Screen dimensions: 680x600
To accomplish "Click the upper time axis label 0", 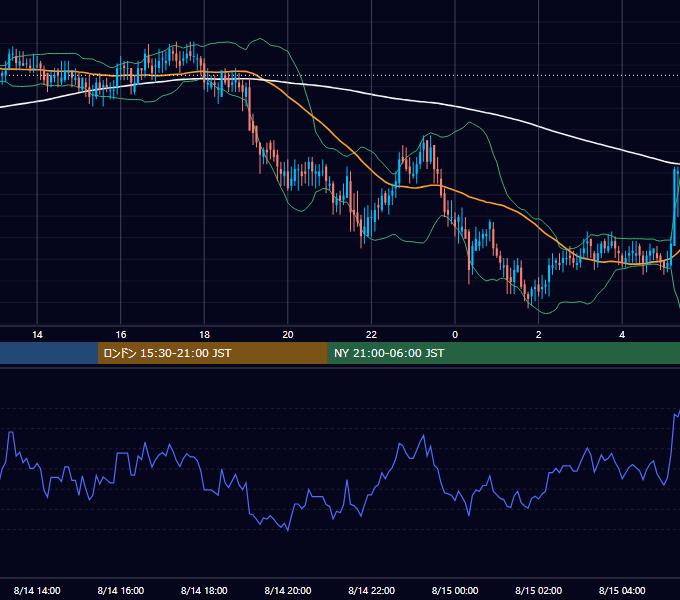I will pos(455,335).
